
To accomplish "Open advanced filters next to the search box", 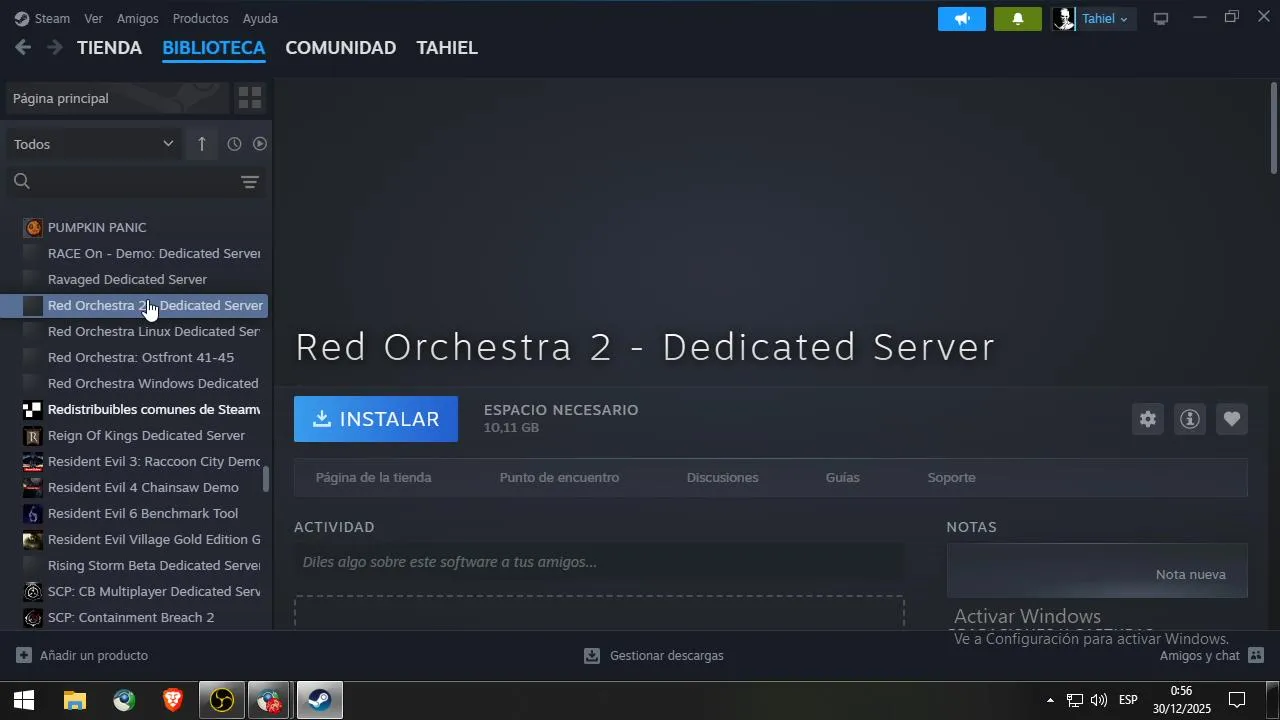I will coord(250,182).
